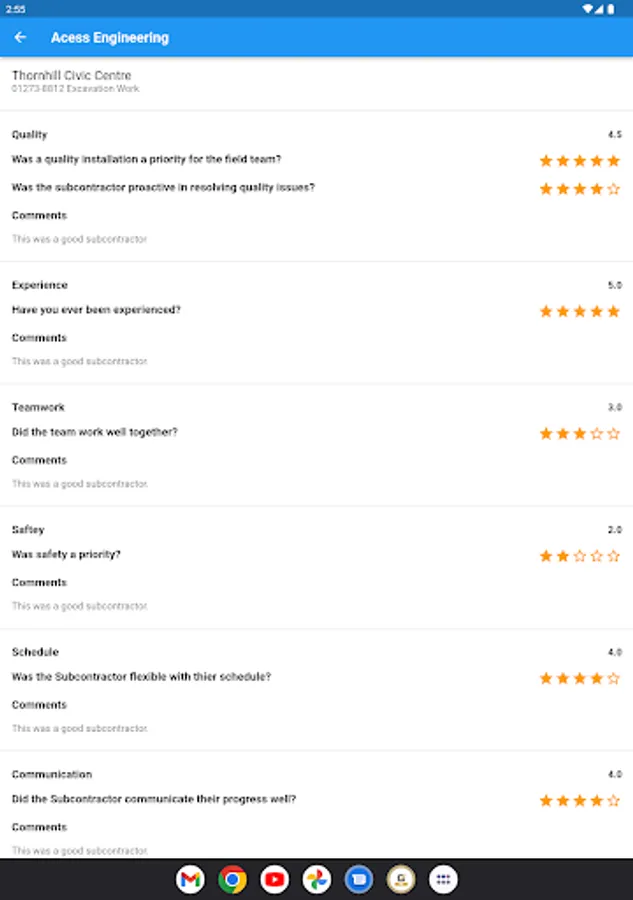
Task: Open Gmail from the dock
Action: coord(191,880)
